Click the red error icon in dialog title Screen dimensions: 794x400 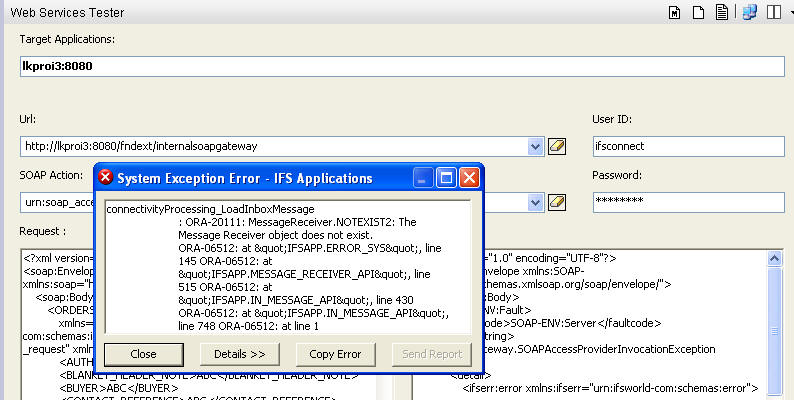[105, 177]
